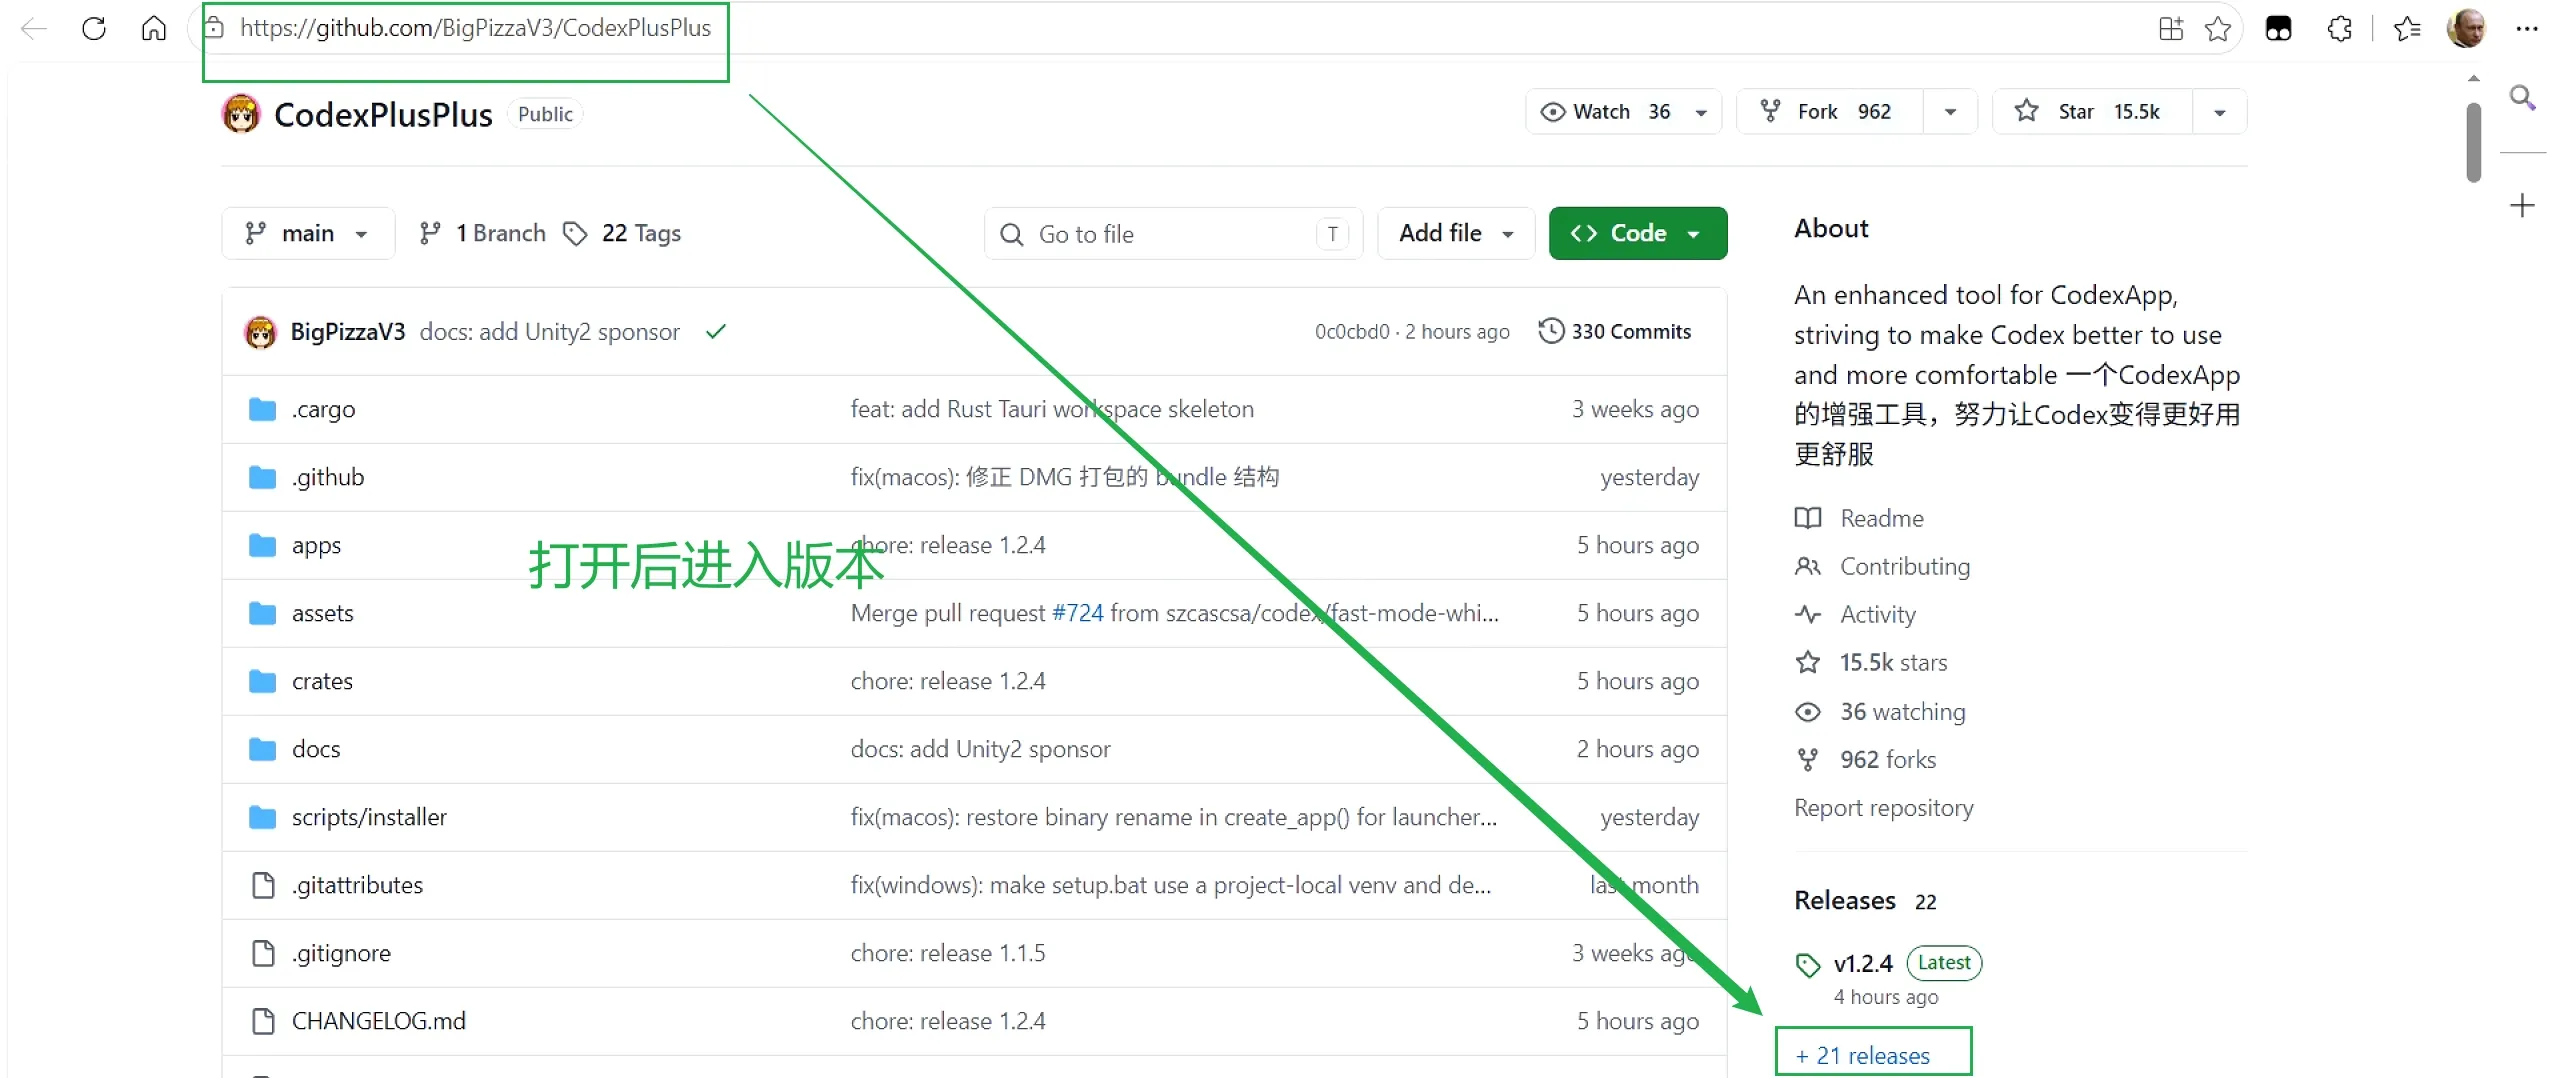
Task: Click the site info lock icon
Action: 214,28
